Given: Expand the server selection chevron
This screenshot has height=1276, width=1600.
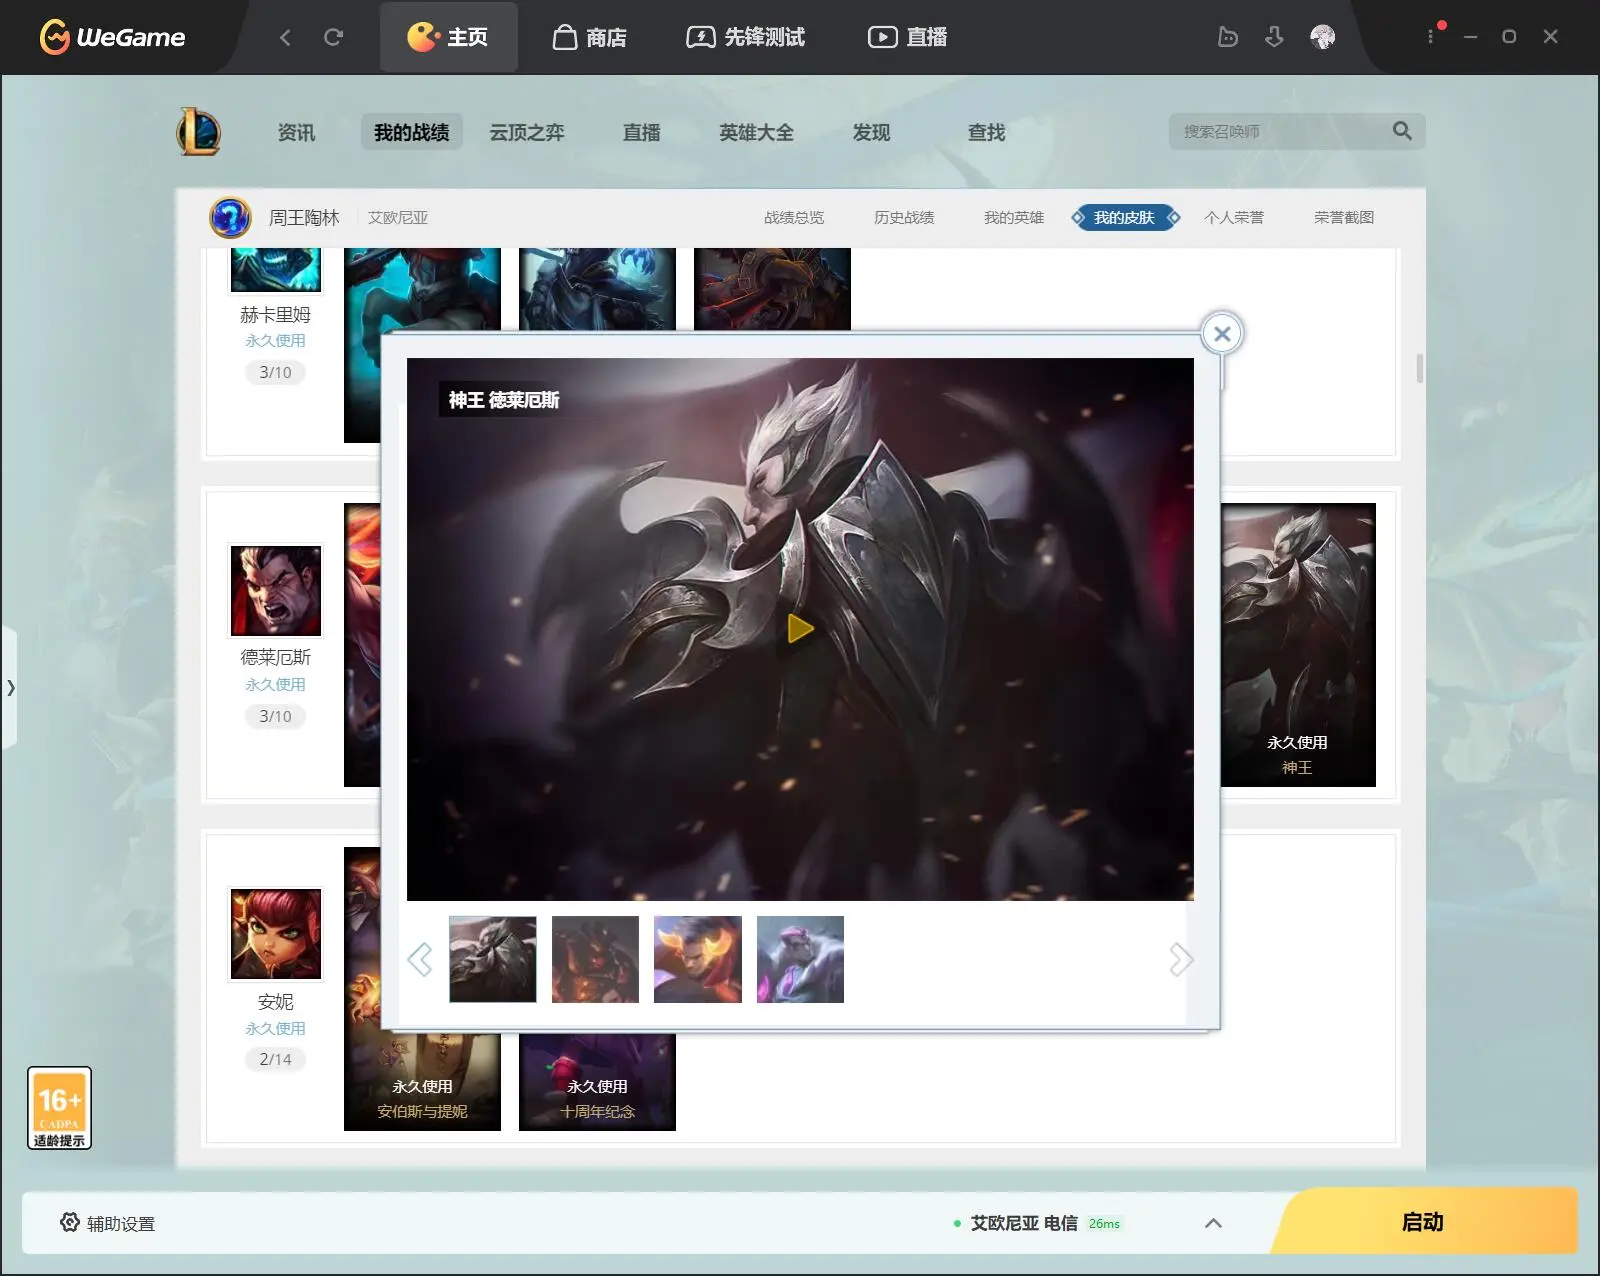Looking at the screenshot, I should pos(1213,1223).
